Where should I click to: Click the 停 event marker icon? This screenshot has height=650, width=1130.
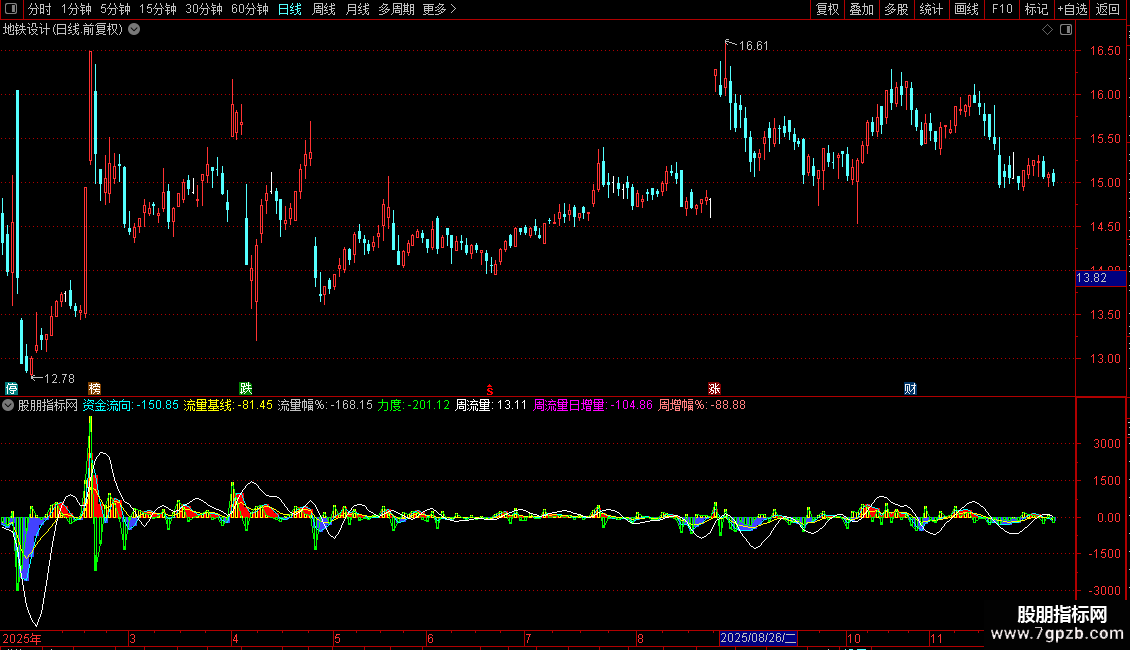point(12,388)
